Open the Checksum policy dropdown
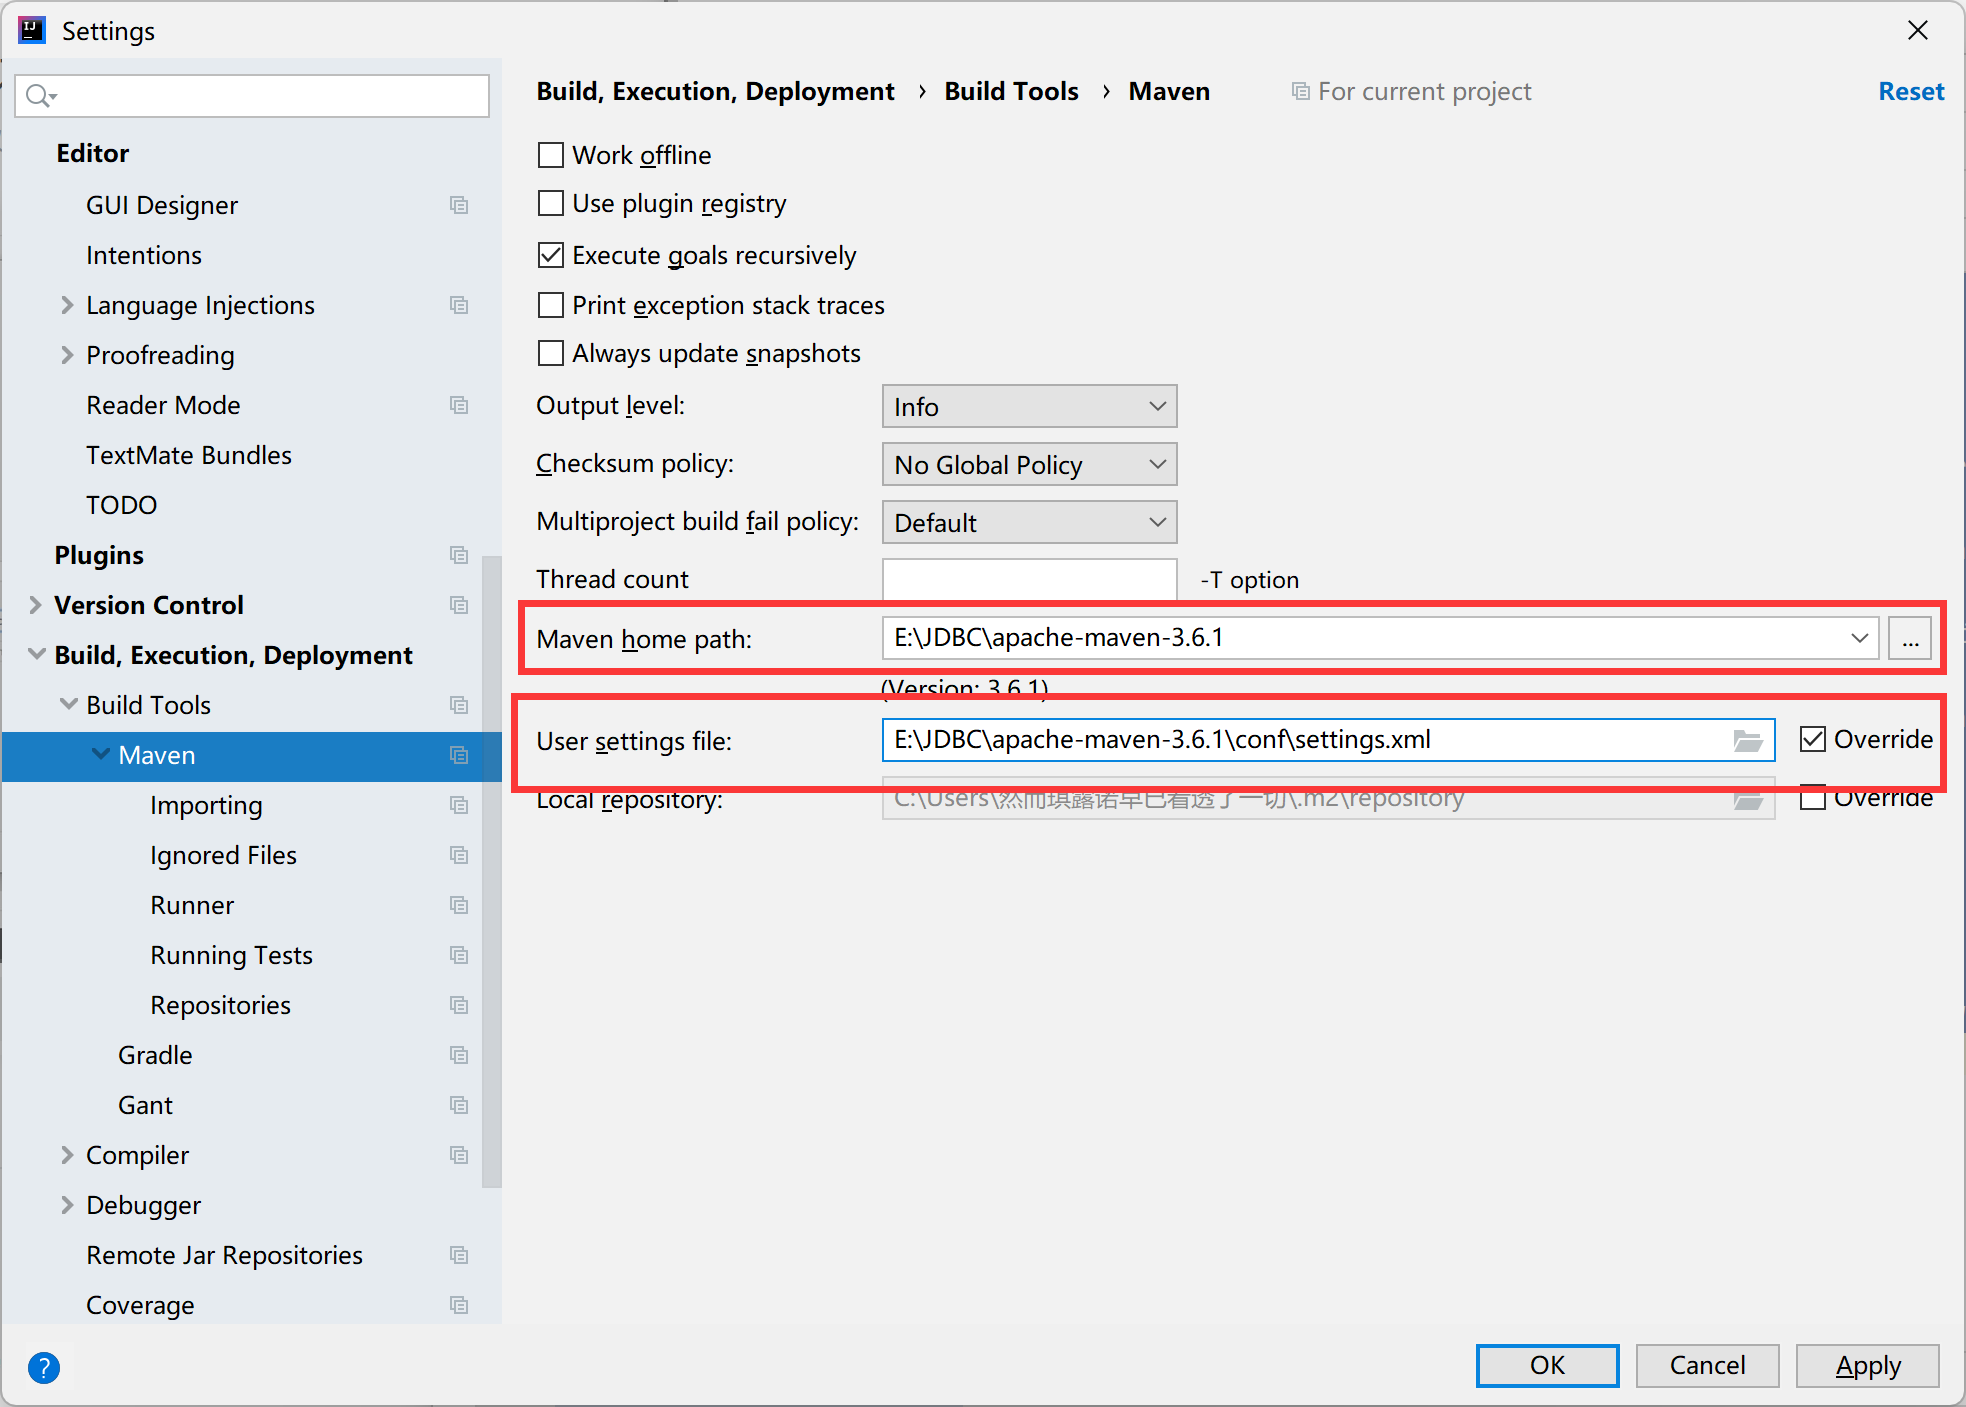Viewport: 1966px width, 1407px height. point(1029,465)
